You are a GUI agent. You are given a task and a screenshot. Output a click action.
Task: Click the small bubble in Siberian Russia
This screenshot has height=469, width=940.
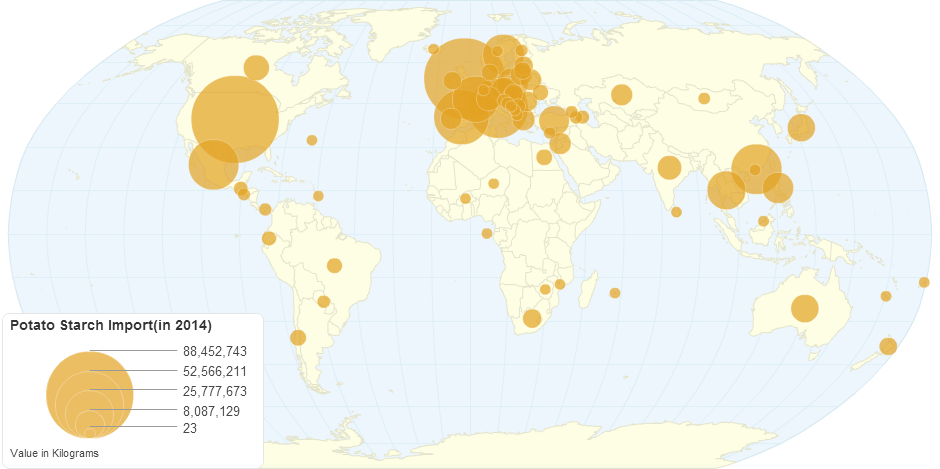click(704, 98)
